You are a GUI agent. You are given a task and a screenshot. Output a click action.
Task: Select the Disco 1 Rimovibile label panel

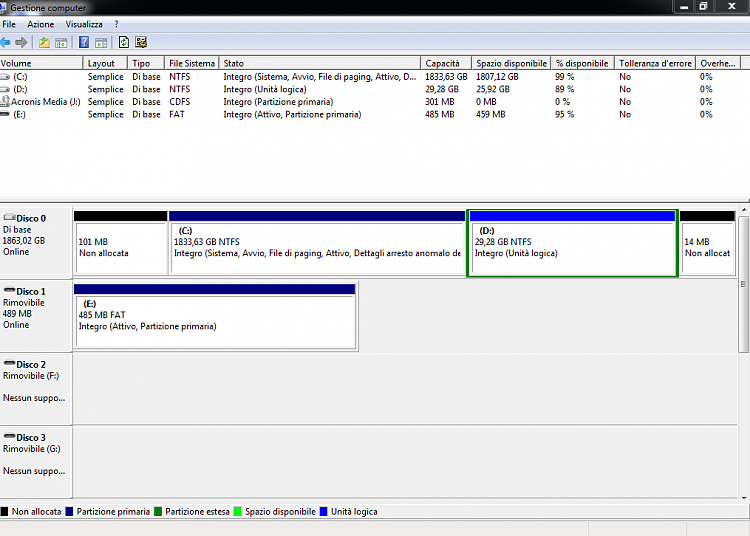[x=36, y=316]
